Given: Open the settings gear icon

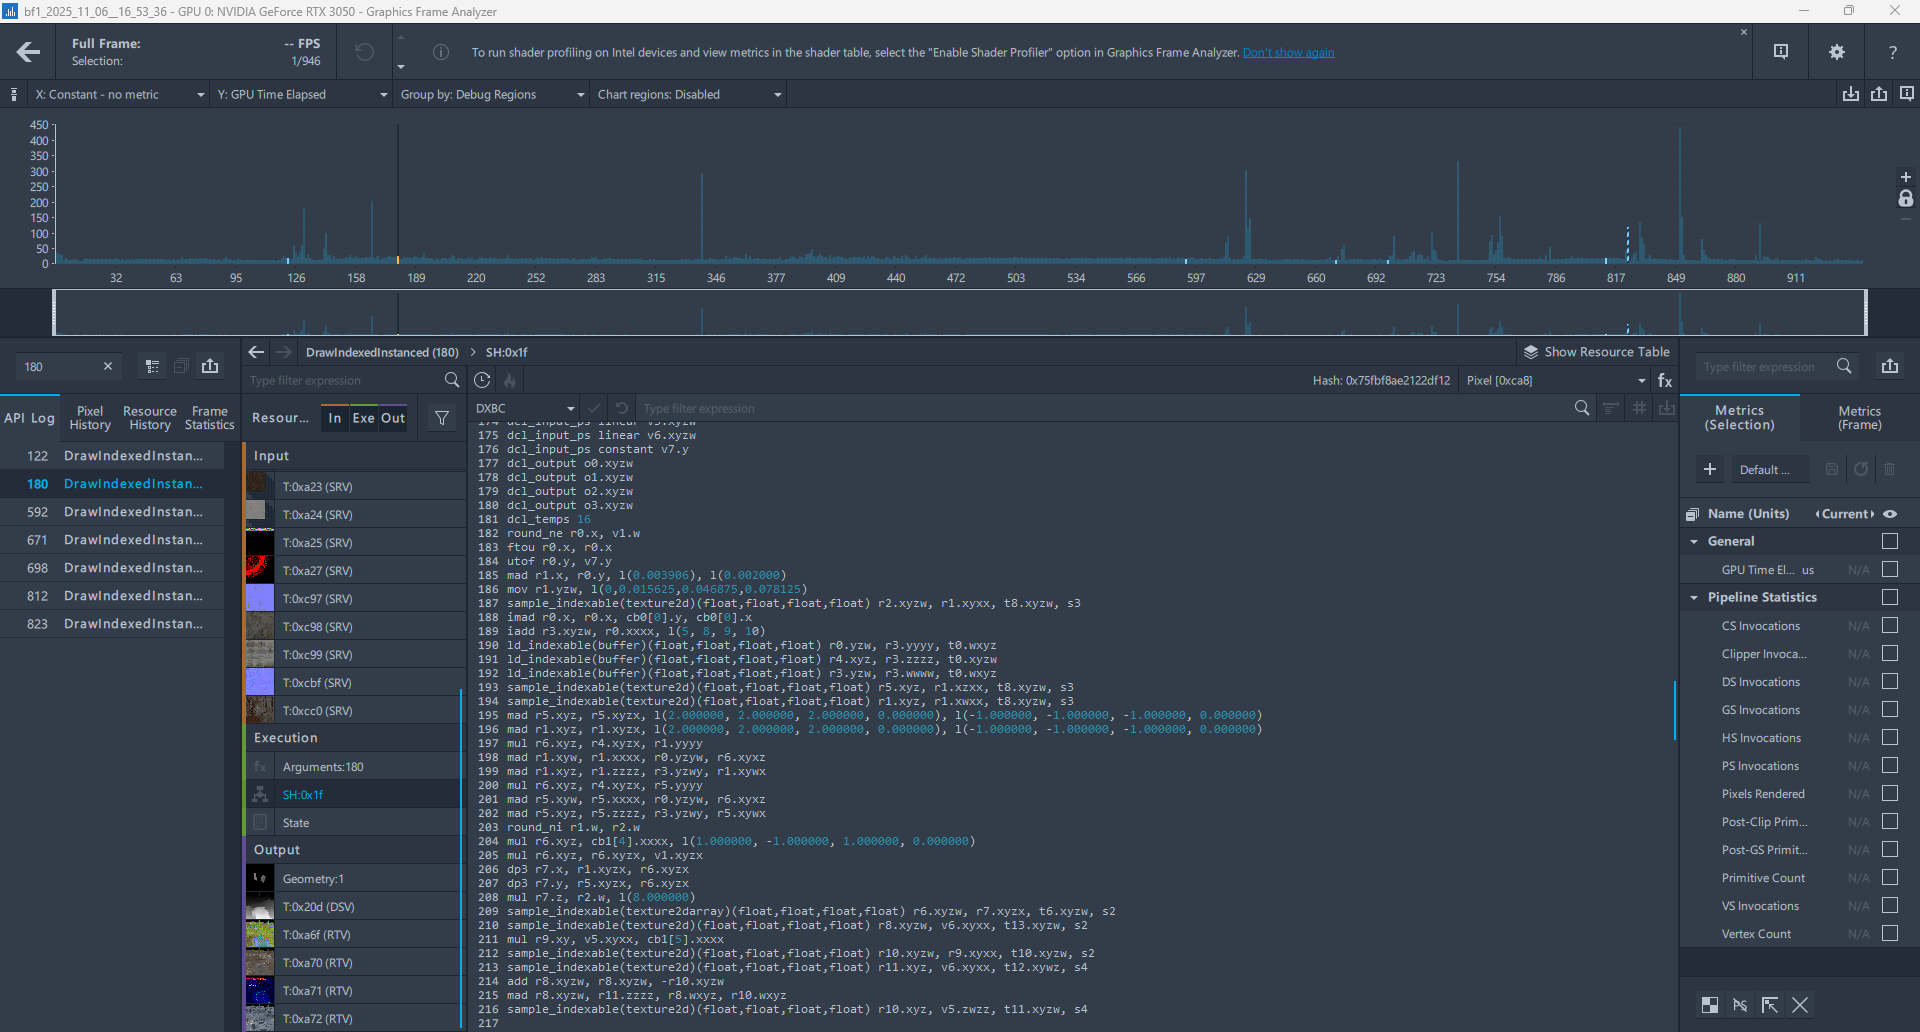Looking at the screenshot, I should tap(1837, 52).
